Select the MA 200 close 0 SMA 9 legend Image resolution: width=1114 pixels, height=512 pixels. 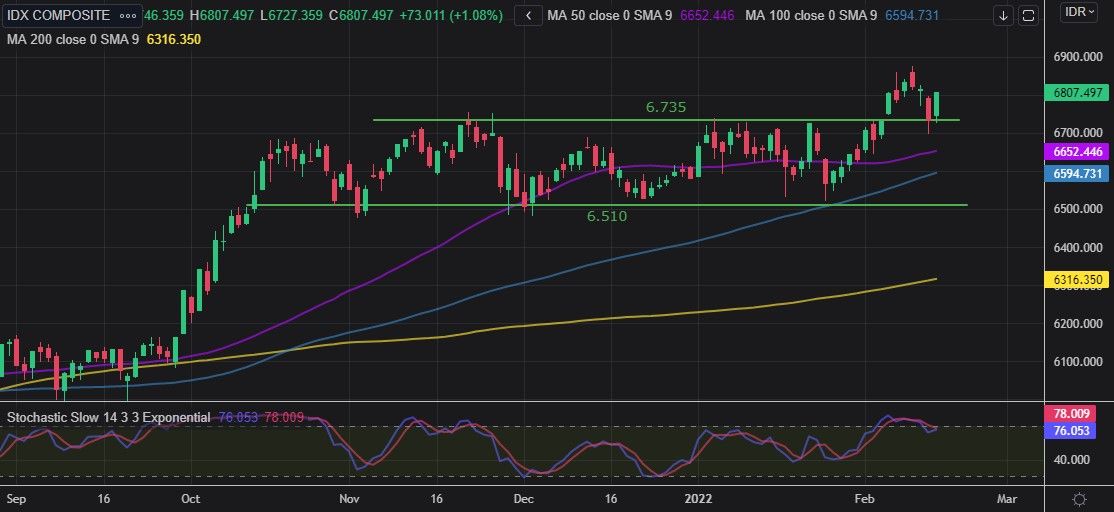click(72, 40)
